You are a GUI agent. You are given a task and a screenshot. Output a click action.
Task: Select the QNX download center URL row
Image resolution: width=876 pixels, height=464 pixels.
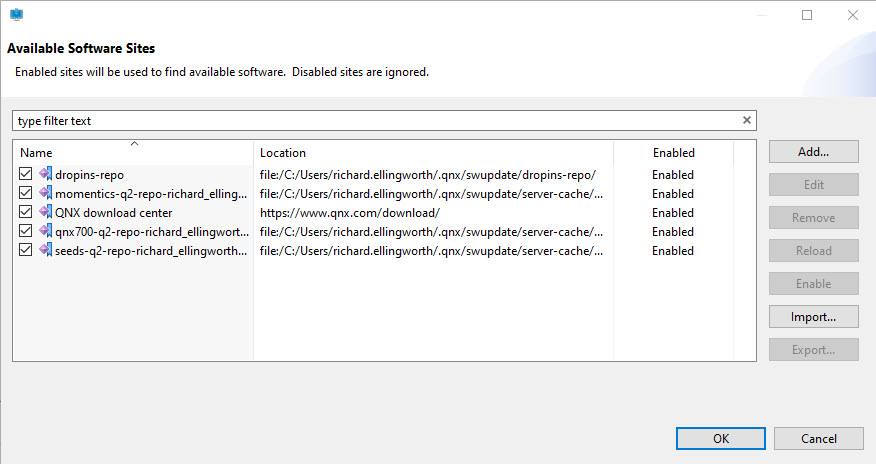(350, 213)
